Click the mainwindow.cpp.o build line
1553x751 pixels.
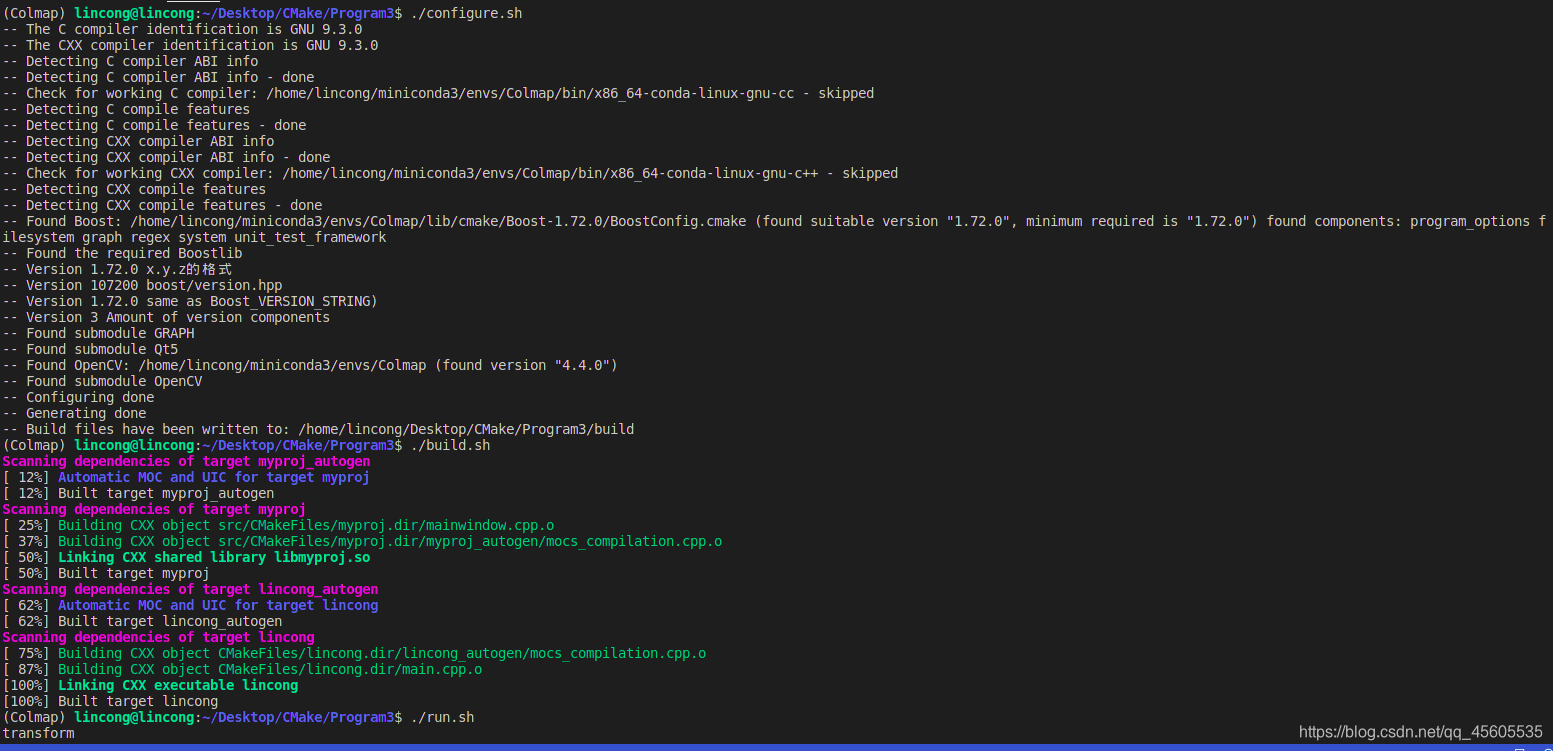coord(278,525)
